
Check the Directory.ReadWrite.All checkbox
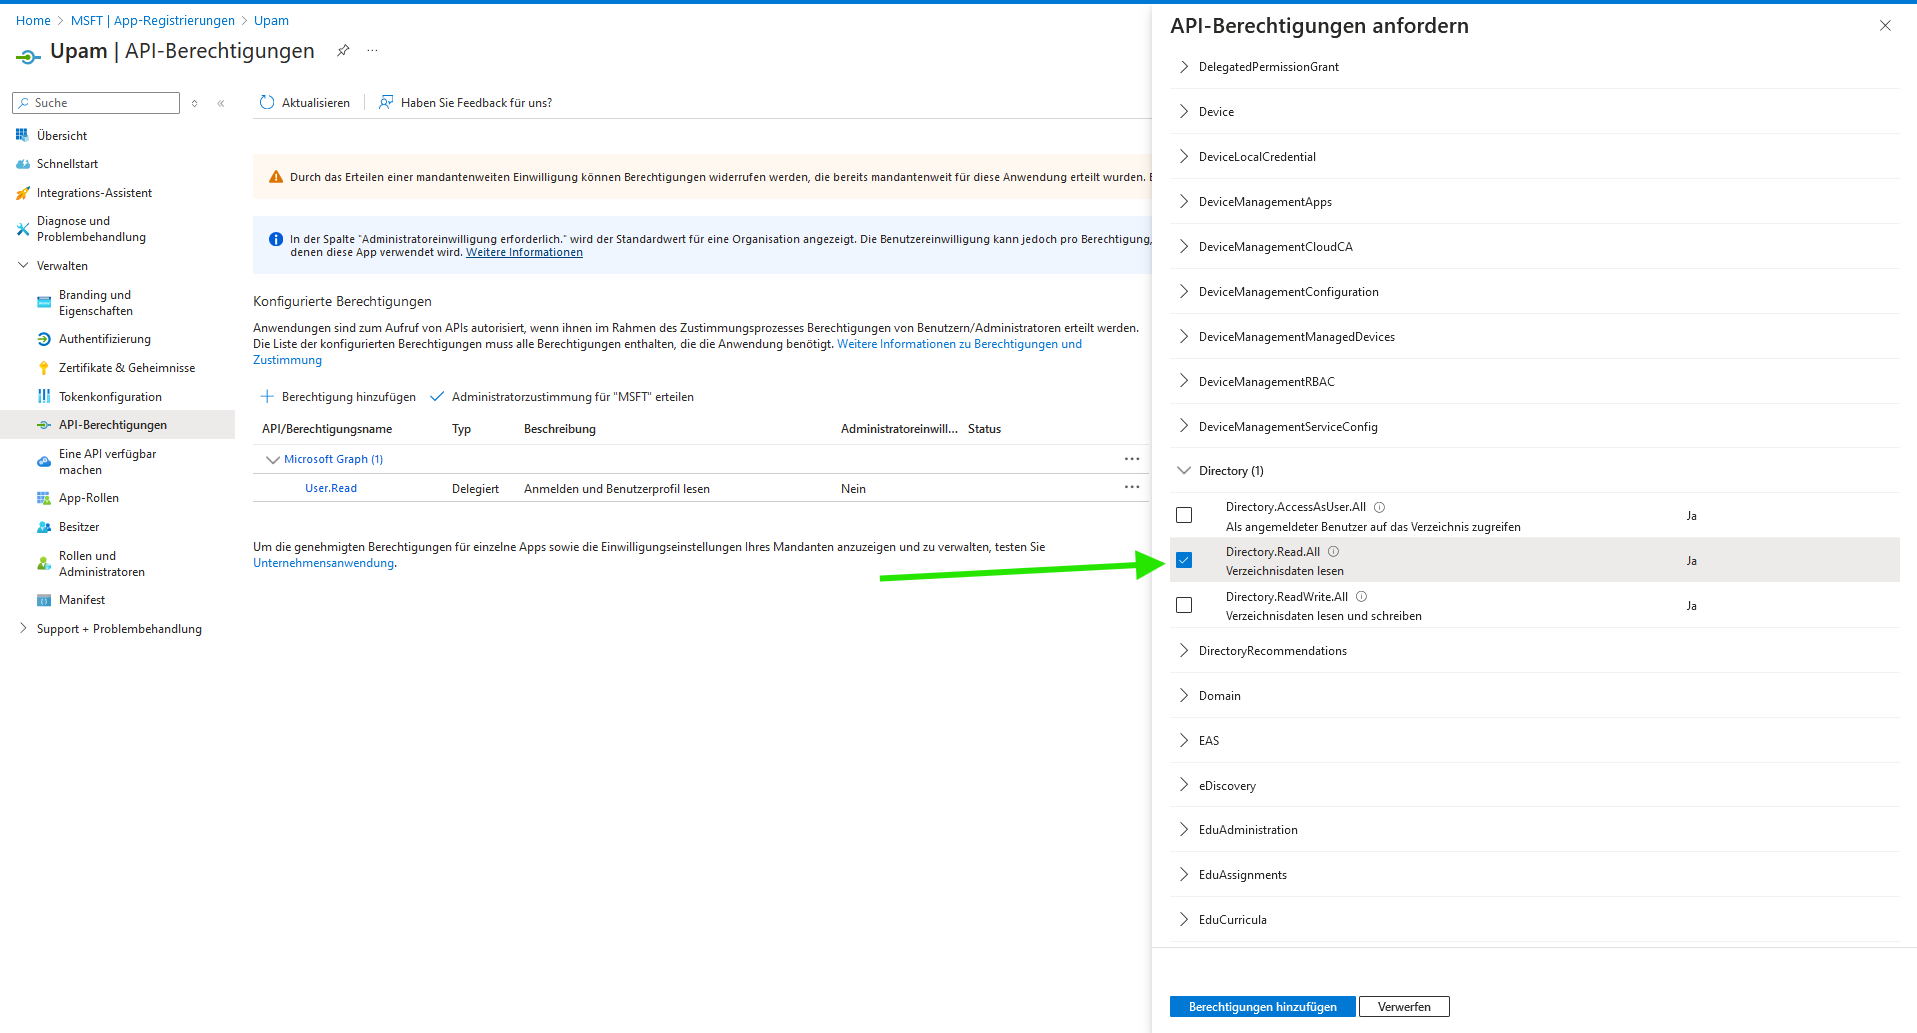coord(1184,605)
